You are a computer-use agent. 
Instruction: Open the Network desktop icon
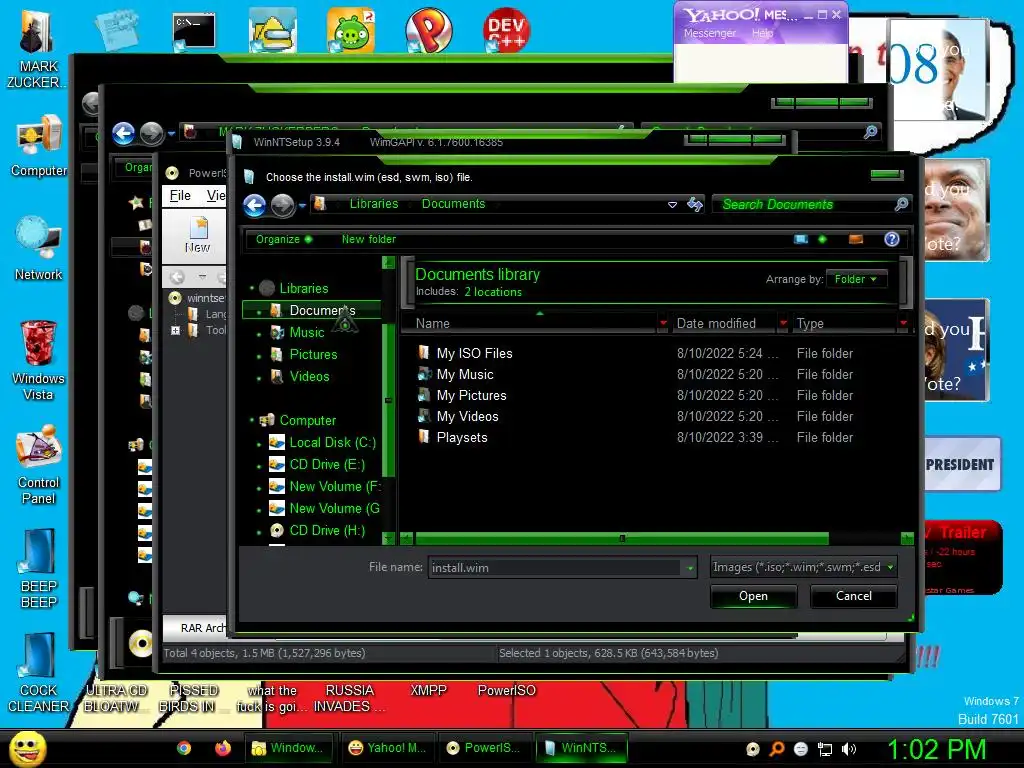tap(39, 248)
